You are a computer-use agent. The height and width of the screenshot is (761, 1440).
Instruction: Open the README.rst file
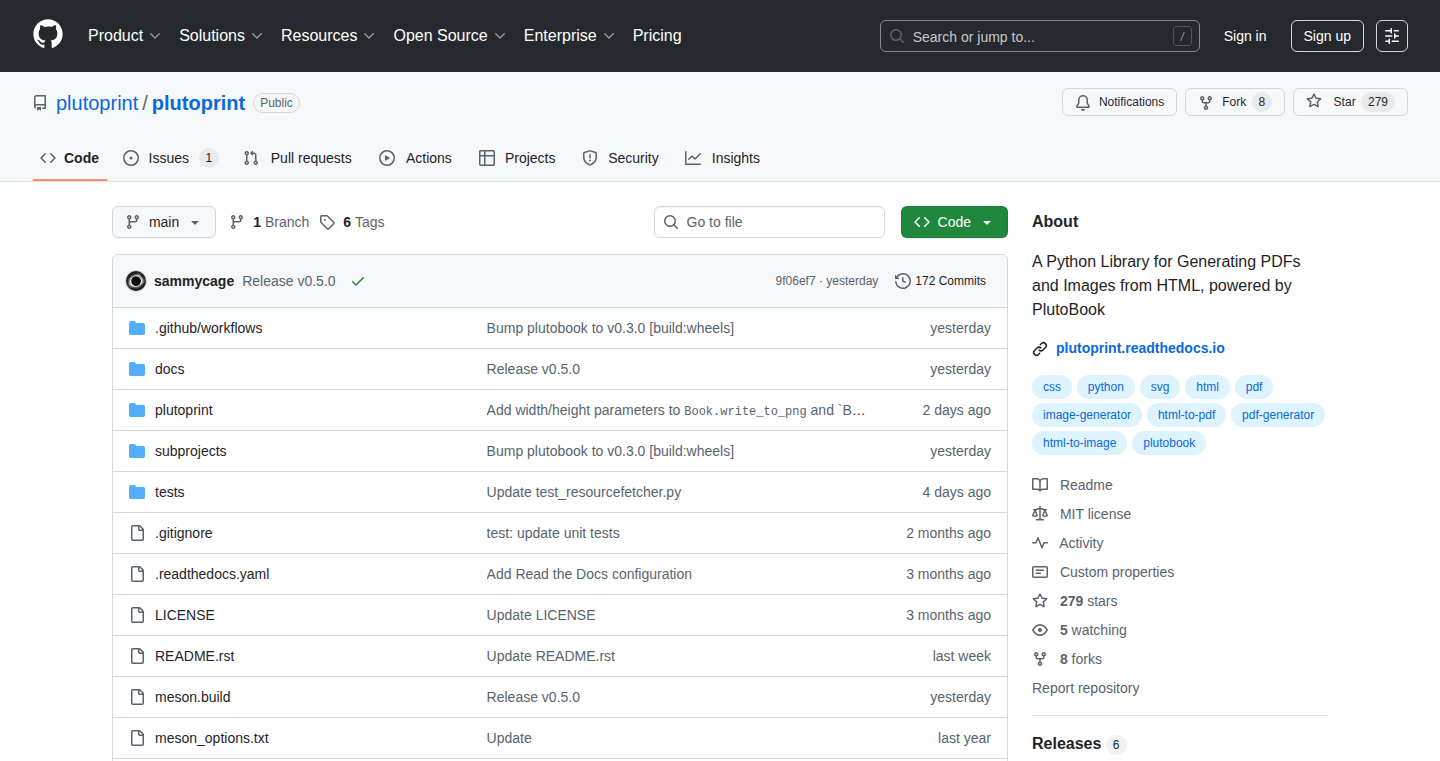coord(195,656)
